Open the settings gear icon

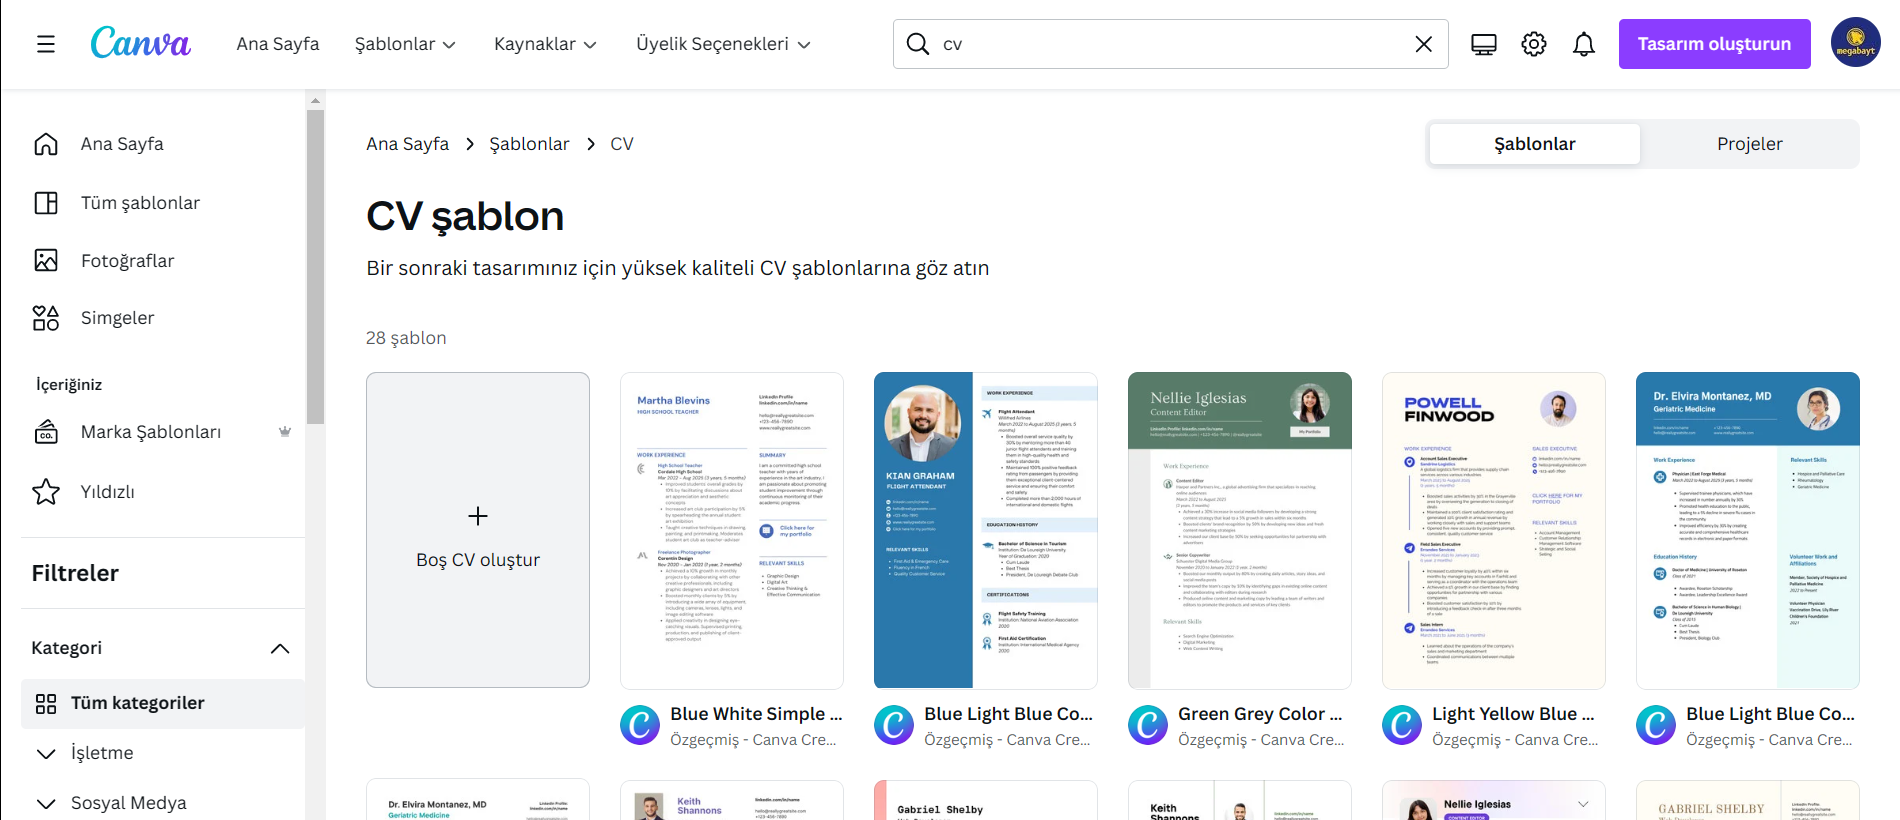[x=1533, y=44]
